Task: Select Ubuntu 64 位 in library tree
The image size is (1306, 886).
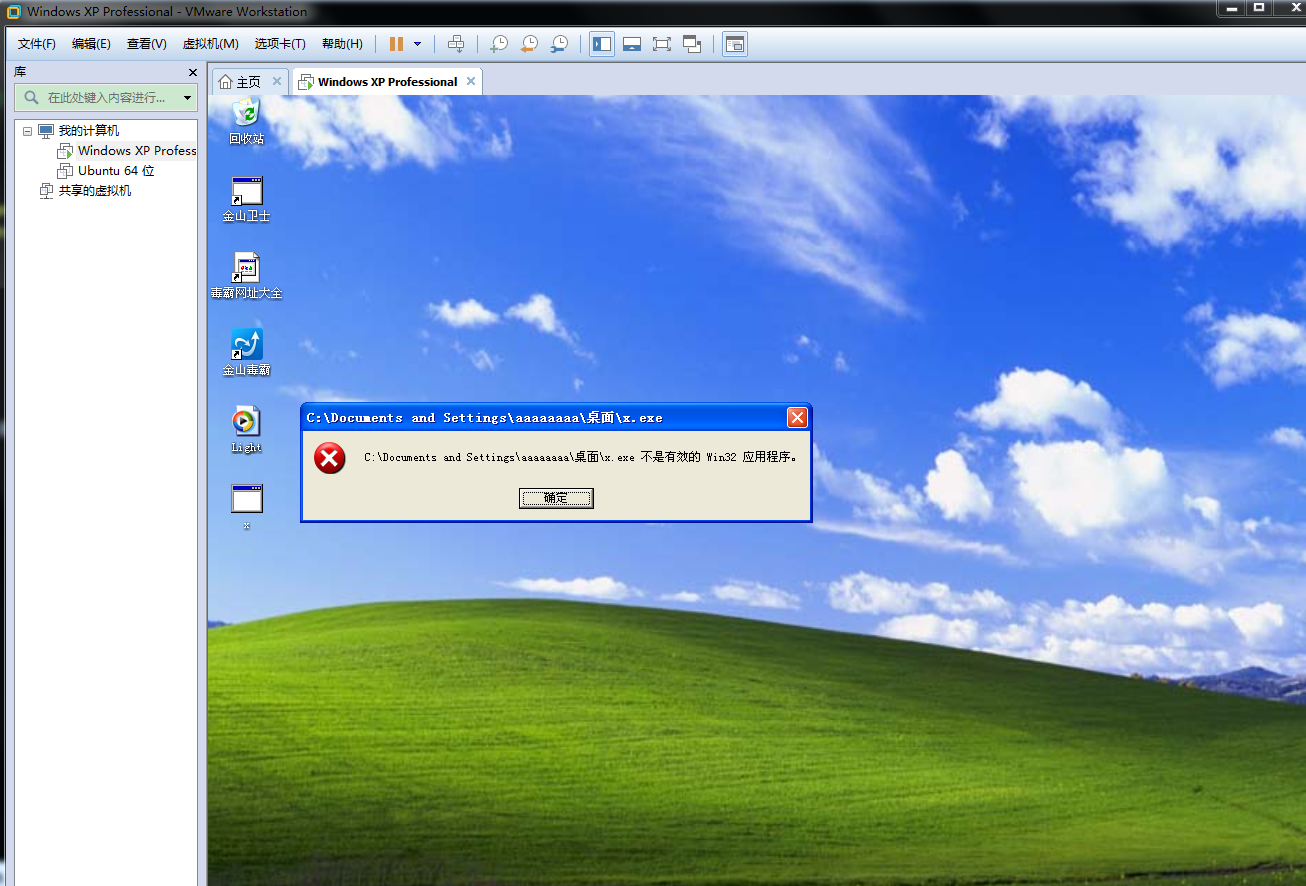Action: click(116, 171)
